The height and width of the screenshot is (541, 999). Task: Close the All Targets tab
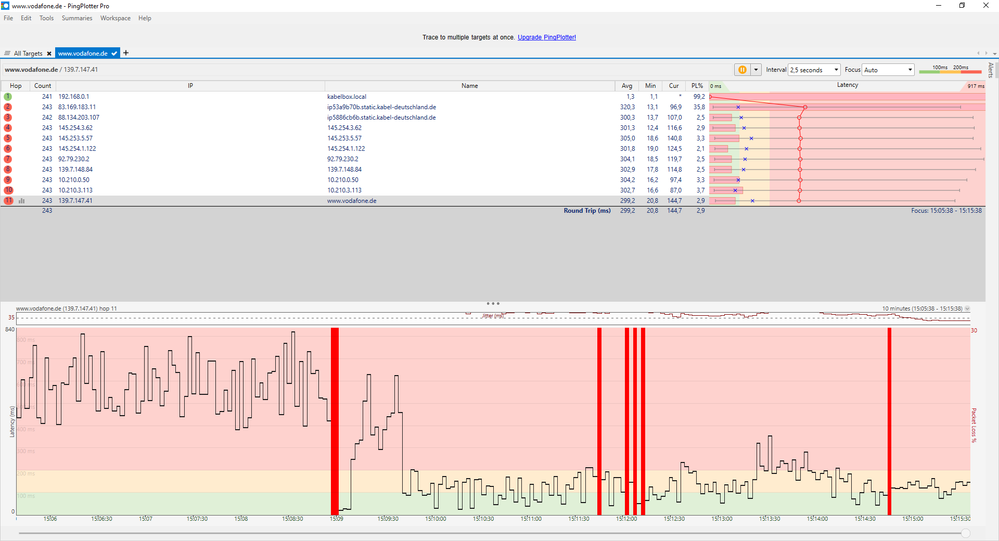point(49,54)
